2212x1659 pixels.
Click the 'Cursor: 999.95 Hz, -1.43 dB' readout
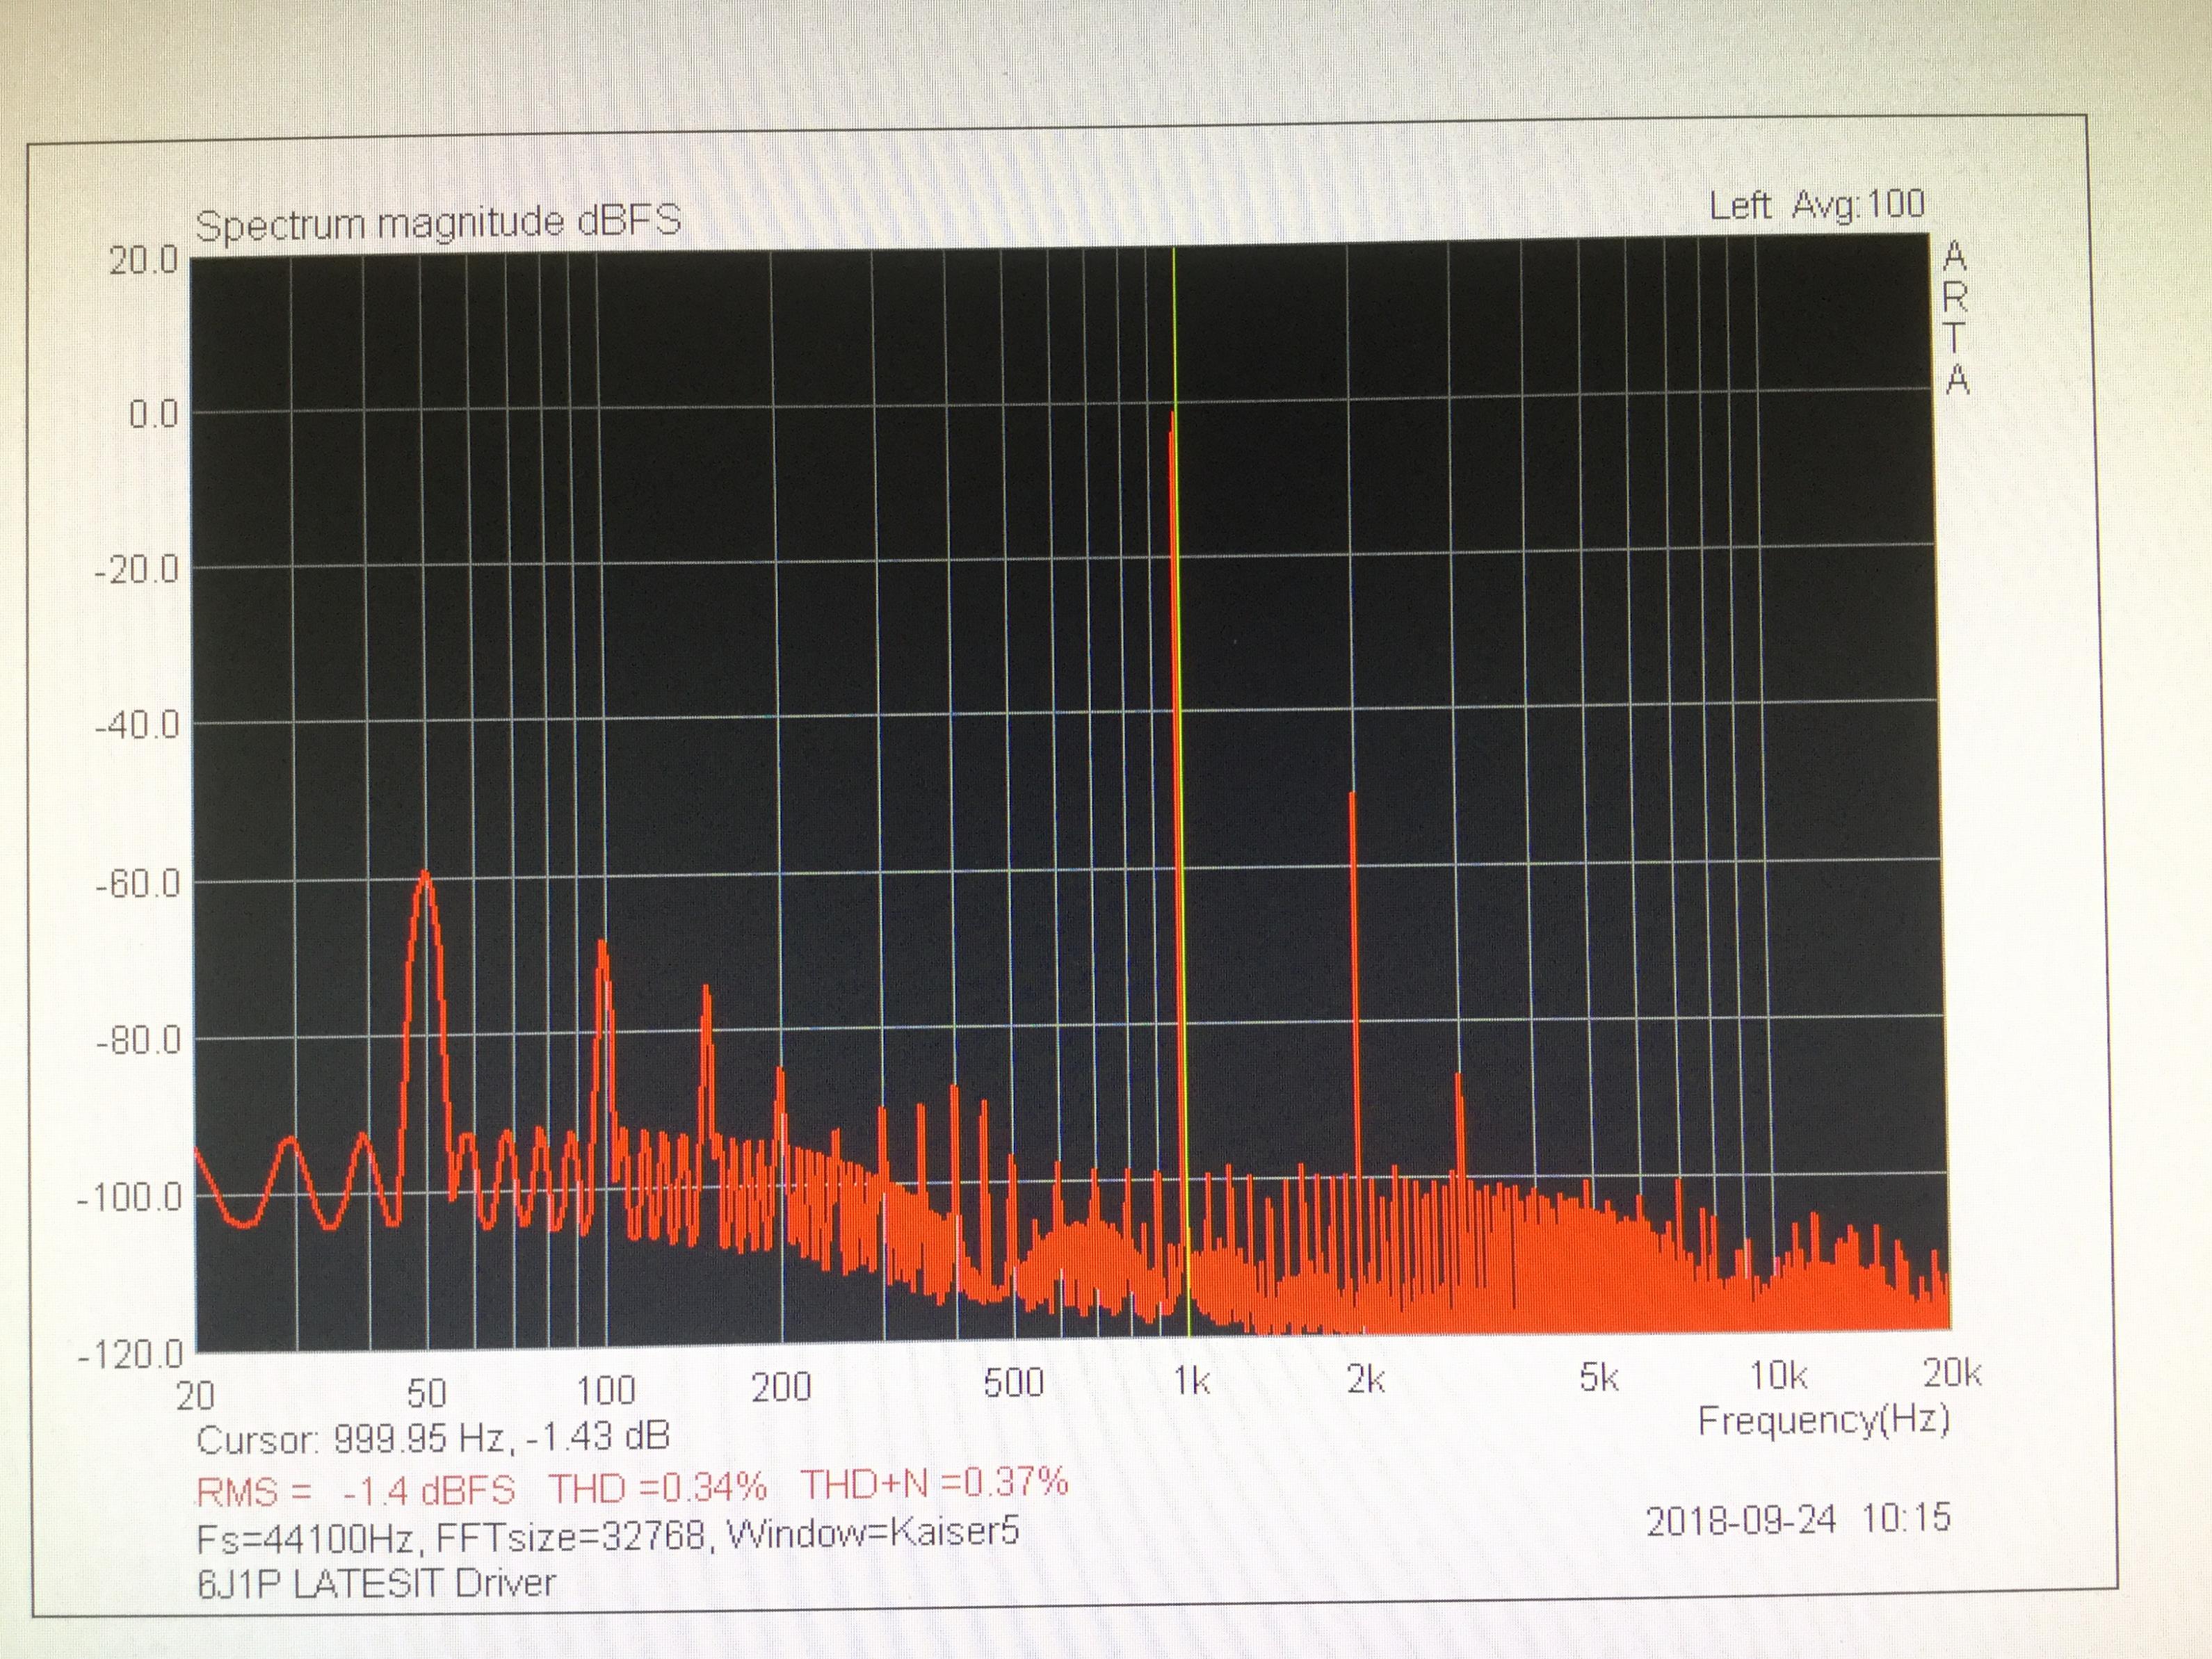433,1438
